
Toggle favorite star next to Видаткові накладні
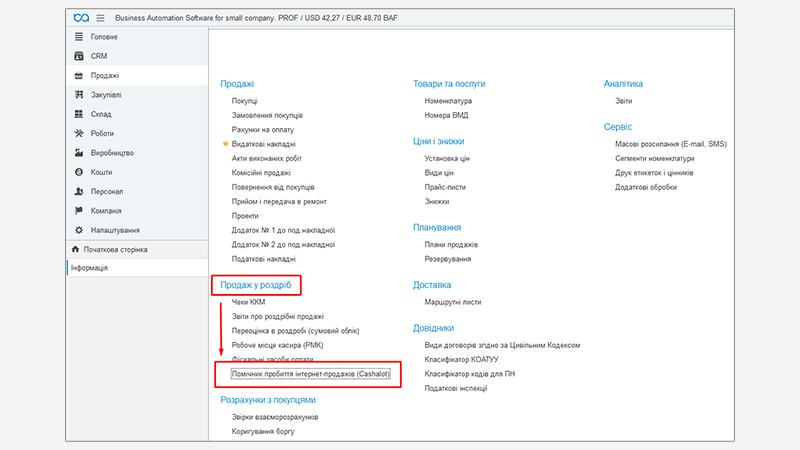point(225,144)
